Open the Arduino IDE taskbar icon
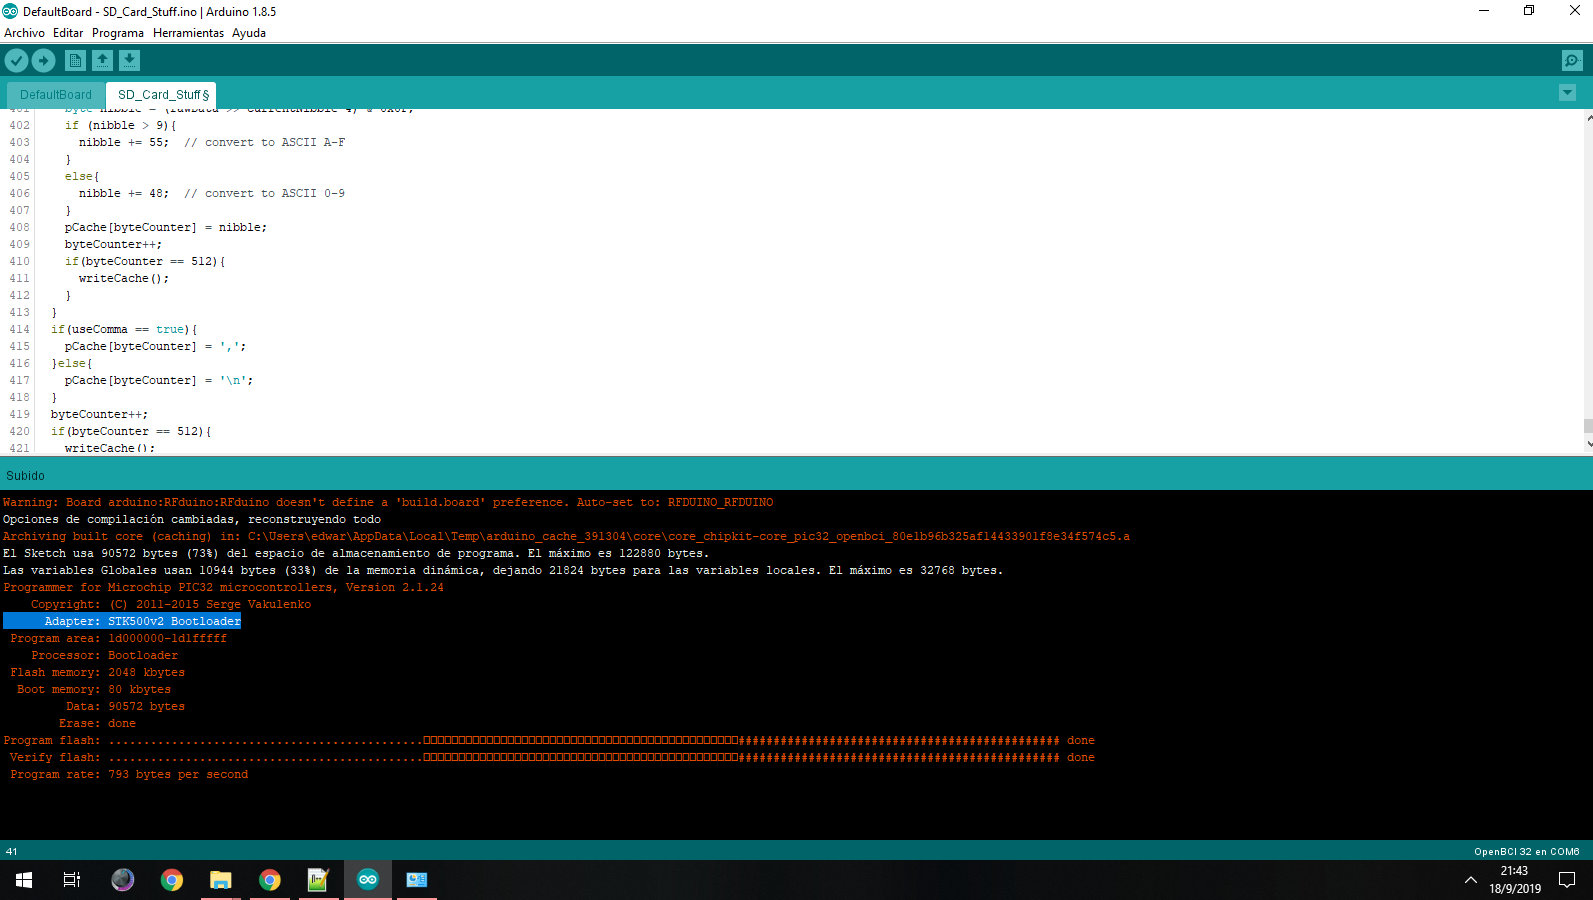The height and width of the screenshot is (900, 1593). pos(368,880)
